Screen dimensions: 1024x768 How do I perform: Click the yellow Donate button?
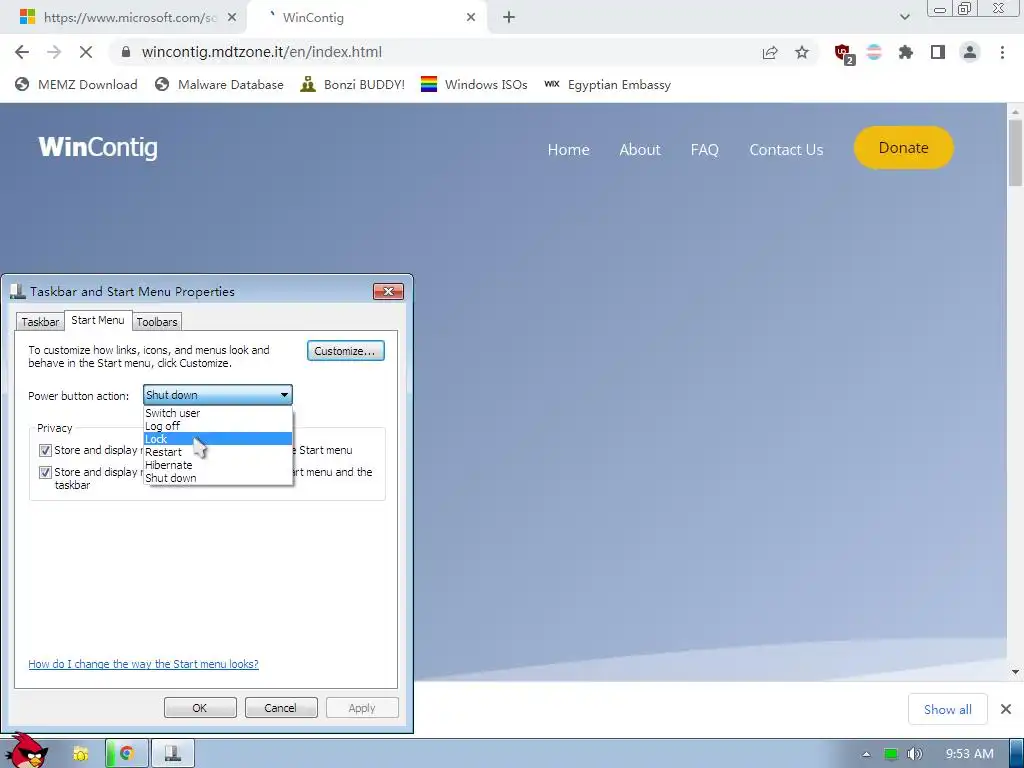pyautogui.click(x=903, y=148)
